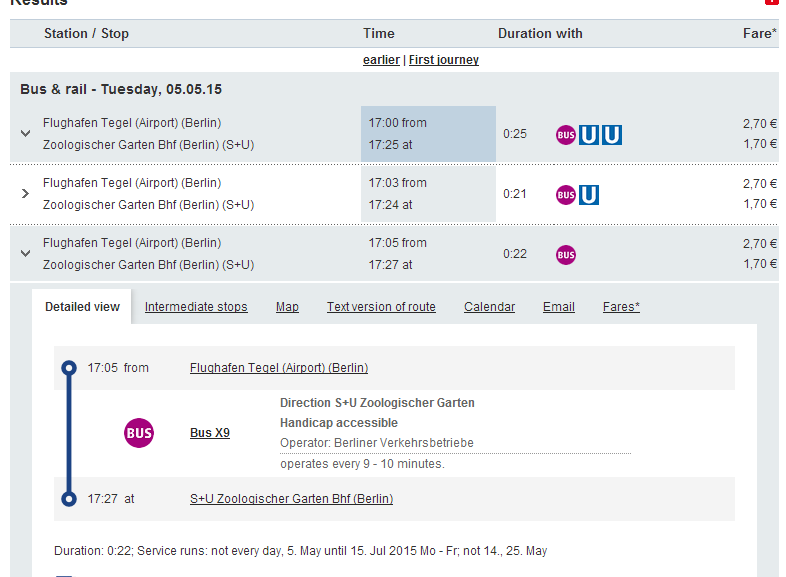This screenshot has width=786, height=577.
Task: Open the Text version of route tab
Action: coord(381,307)
